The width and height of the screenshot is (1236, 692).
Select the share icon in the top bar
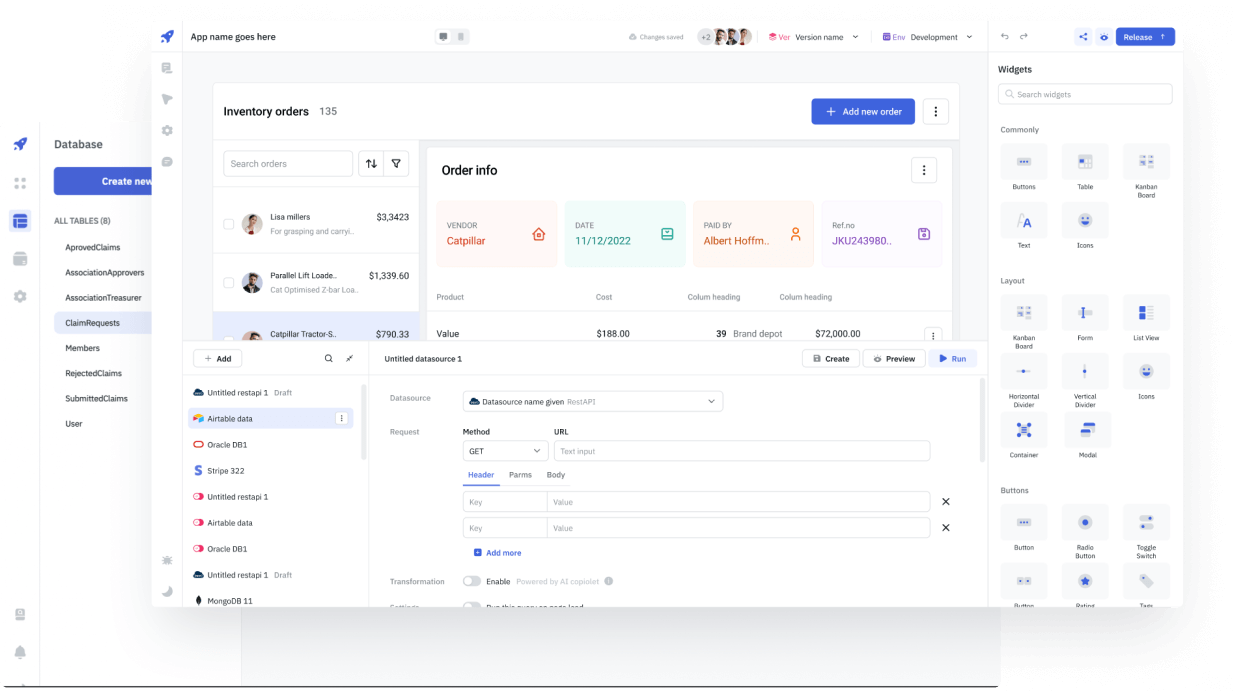pyautogui.click(x=1083, y=36)
